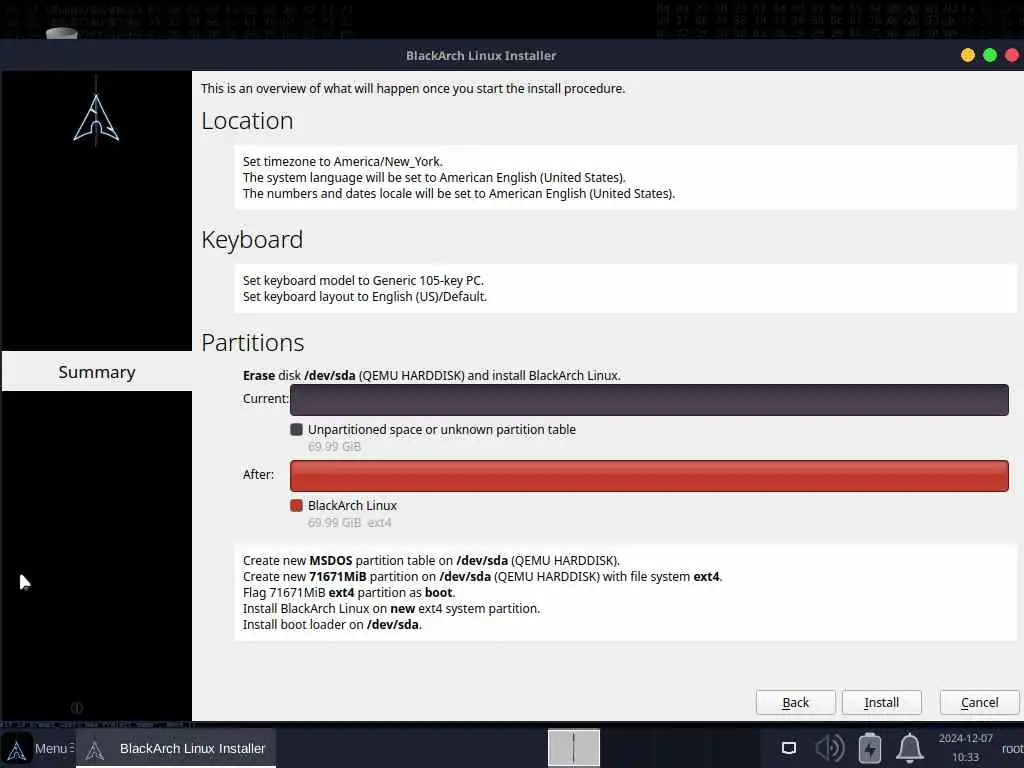Minimize with the yellow window button

click(968, 56)
